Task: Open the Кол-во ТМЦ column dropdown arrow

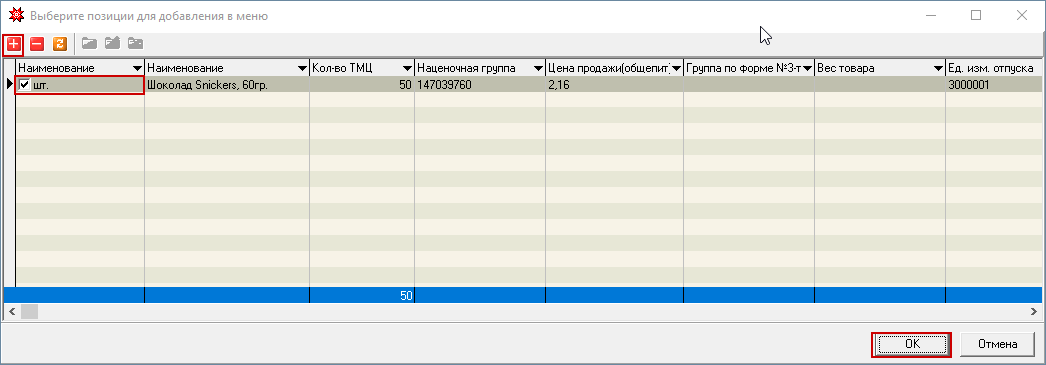Action: (408, 68)
